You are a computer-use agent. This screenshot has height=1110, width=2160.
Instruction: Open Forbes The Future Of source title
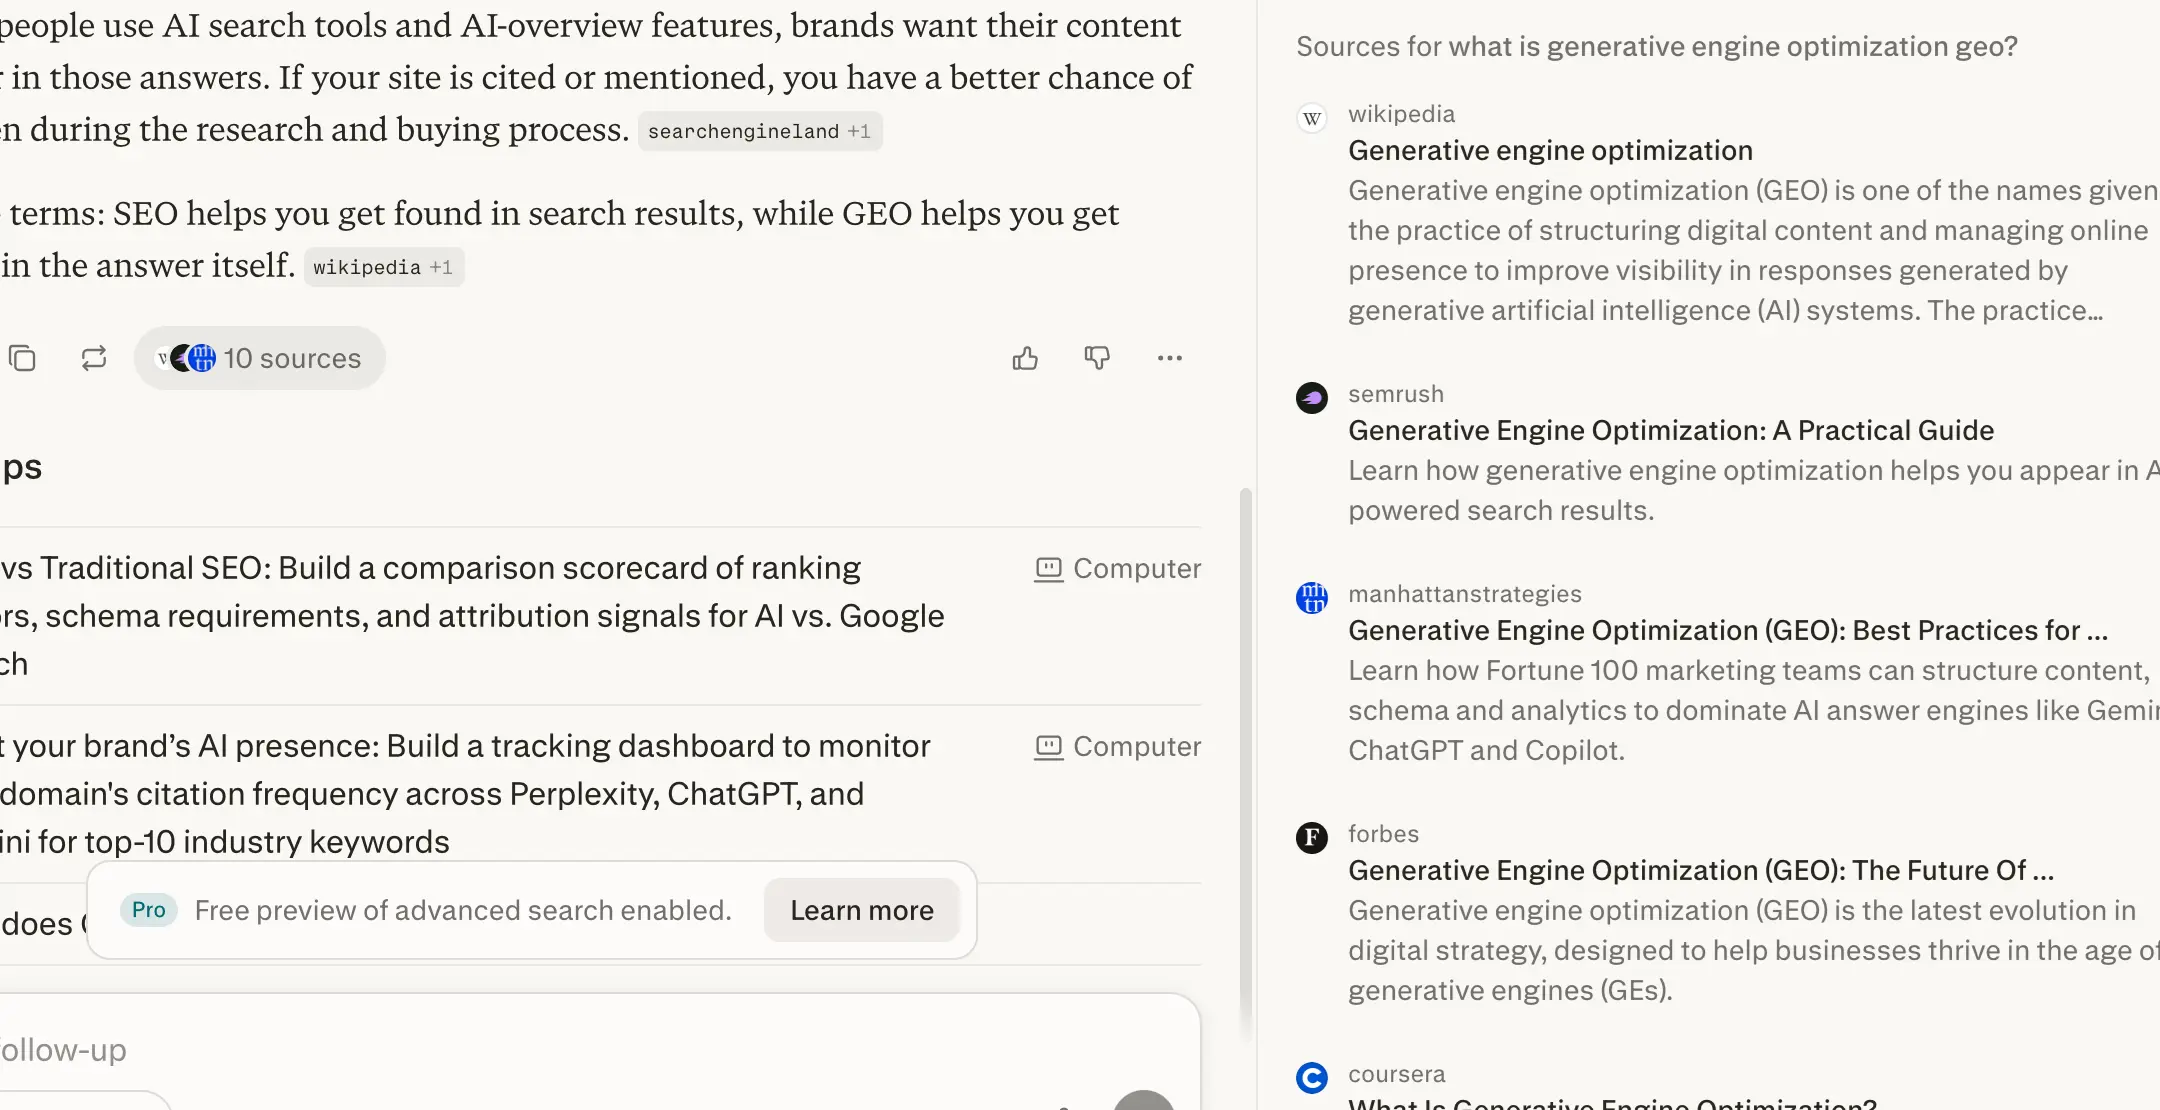(1701, 871)
